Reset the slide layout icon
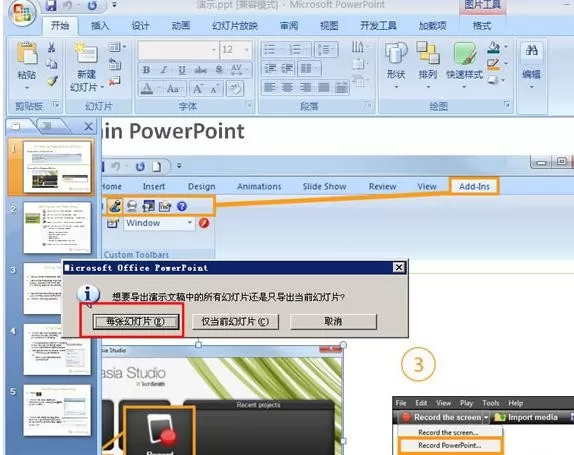The width and height of the screenshot is (574, 455). tap(115, 64)
